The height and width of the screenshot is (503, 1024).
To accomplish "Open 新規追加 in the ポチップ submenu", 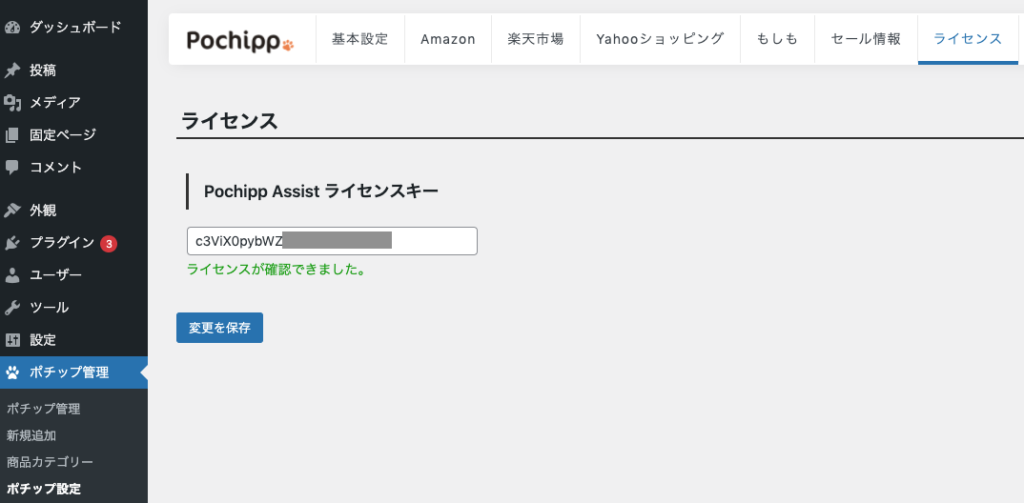I will (31, 436).
